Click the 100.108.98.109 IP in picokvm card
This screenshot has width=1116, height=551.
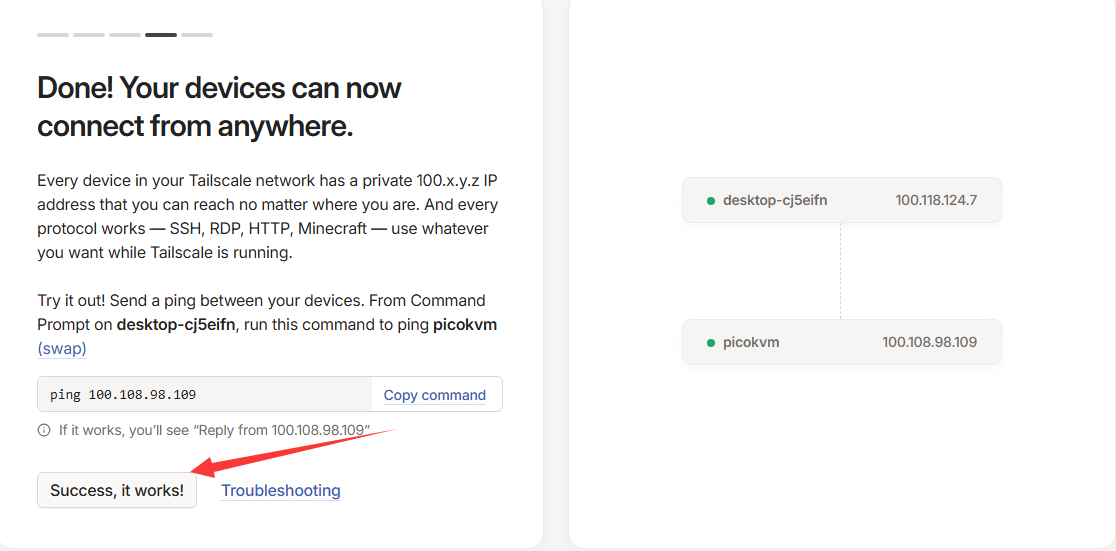click(929, 343)
